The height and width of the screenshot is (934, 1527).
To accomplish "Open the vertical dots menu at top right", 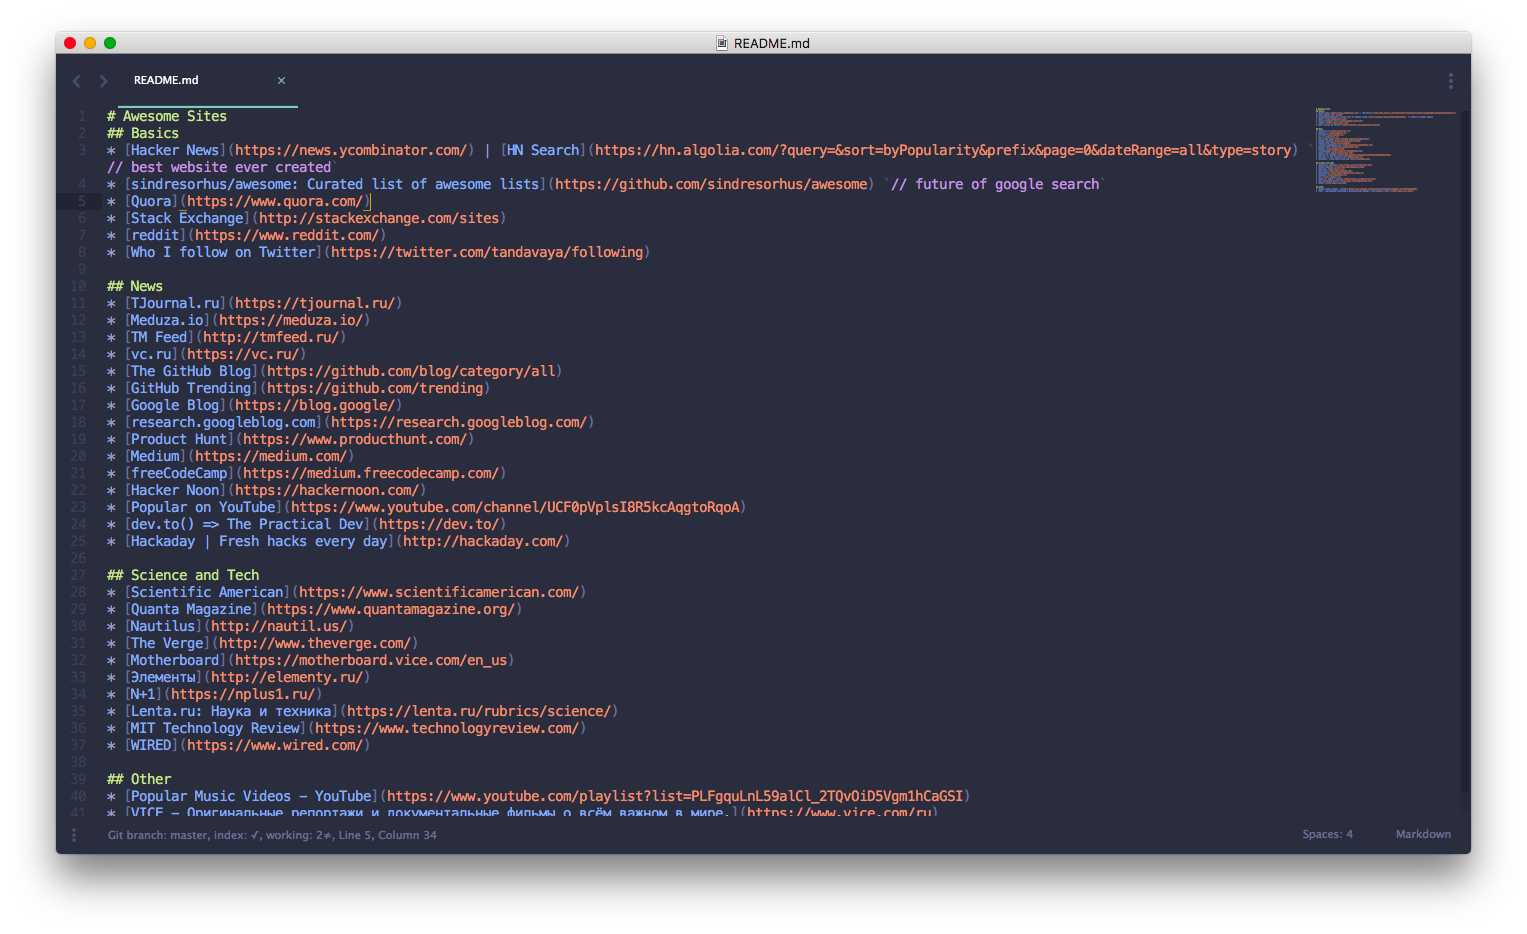I will (x=1450, y=81).
